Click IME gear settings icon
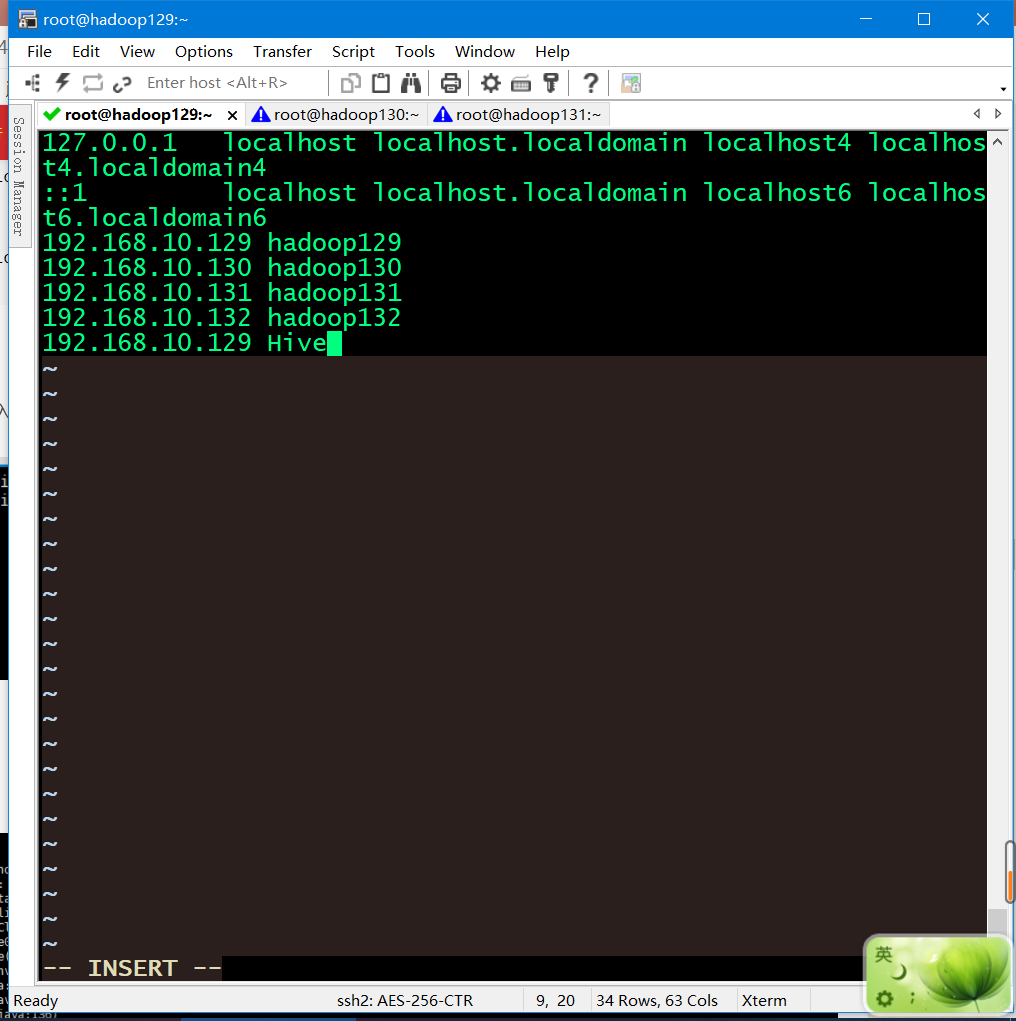The image size is (1016, 1021). tap(884, 998)
